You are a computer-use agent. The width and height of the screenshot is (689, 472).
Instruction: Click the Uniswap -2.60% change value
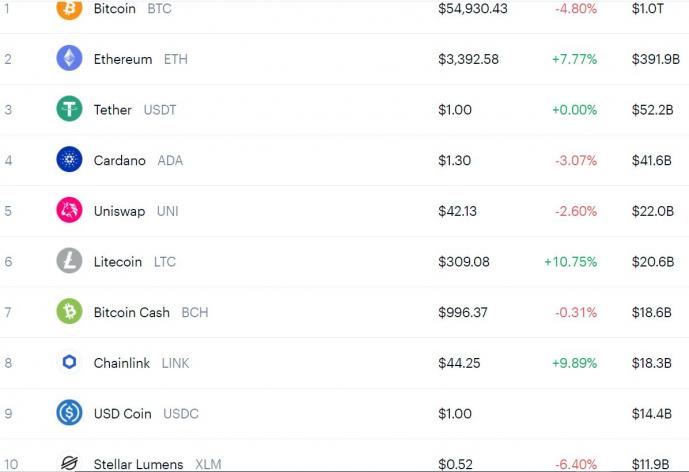(x=576, y=211)
